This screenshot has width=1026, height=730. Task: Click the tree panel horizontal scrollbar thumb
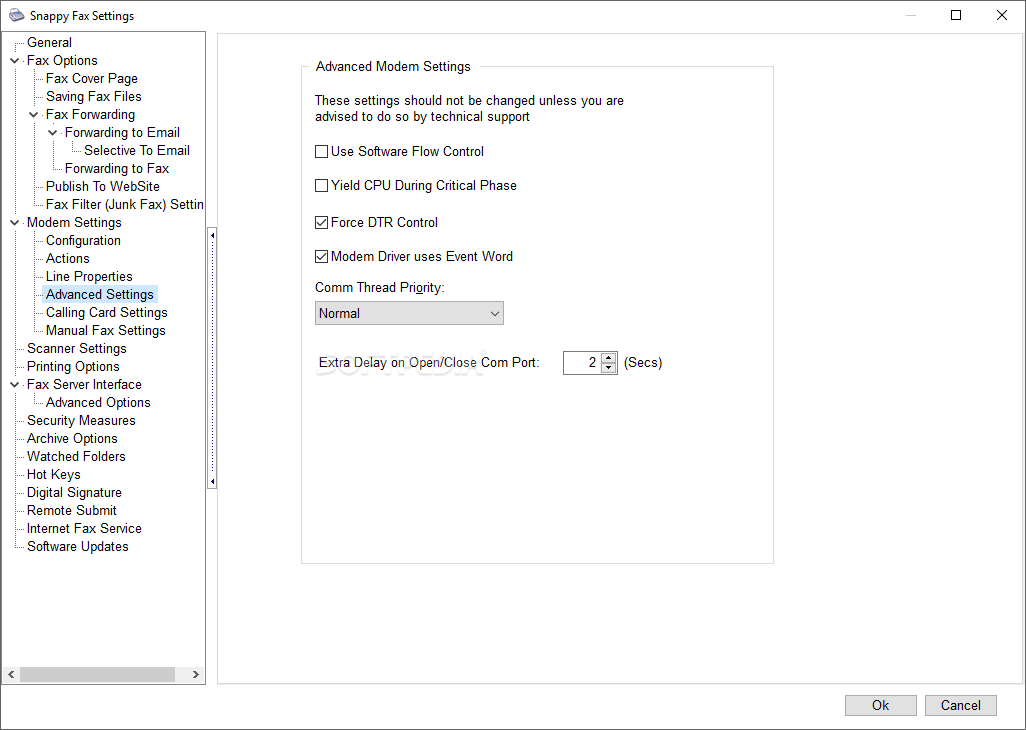pyautogui.click(x=97, y=674)
